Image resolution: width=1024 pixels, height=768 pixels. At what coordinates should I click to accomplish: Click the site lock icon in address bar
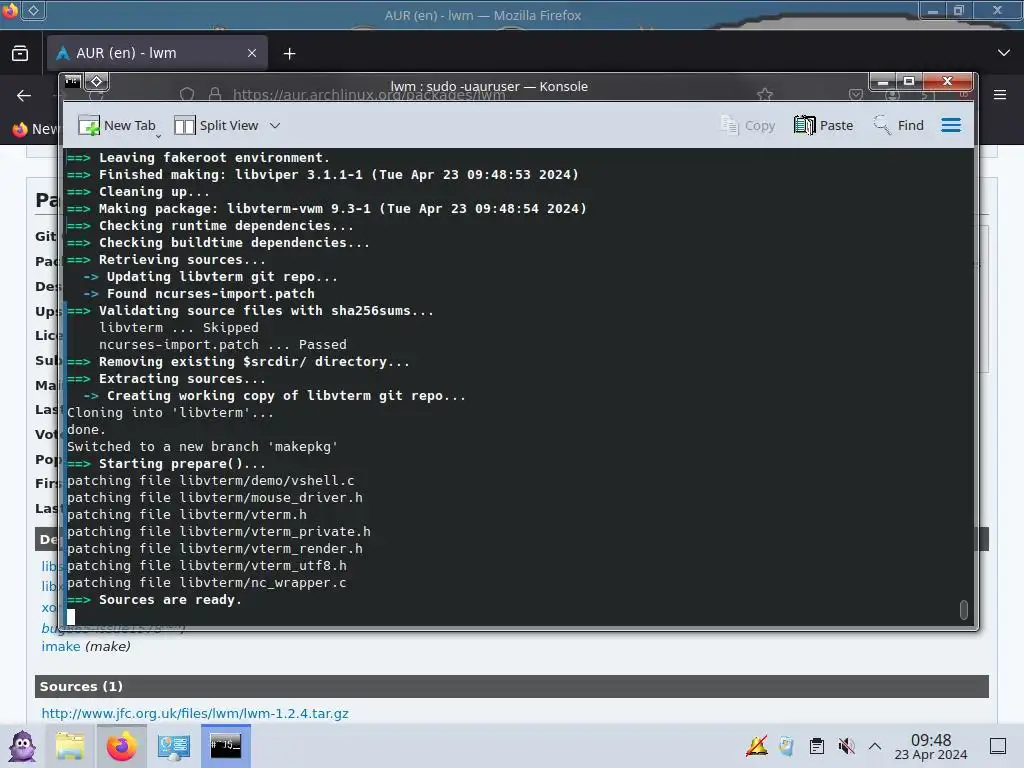pos(215,95)
